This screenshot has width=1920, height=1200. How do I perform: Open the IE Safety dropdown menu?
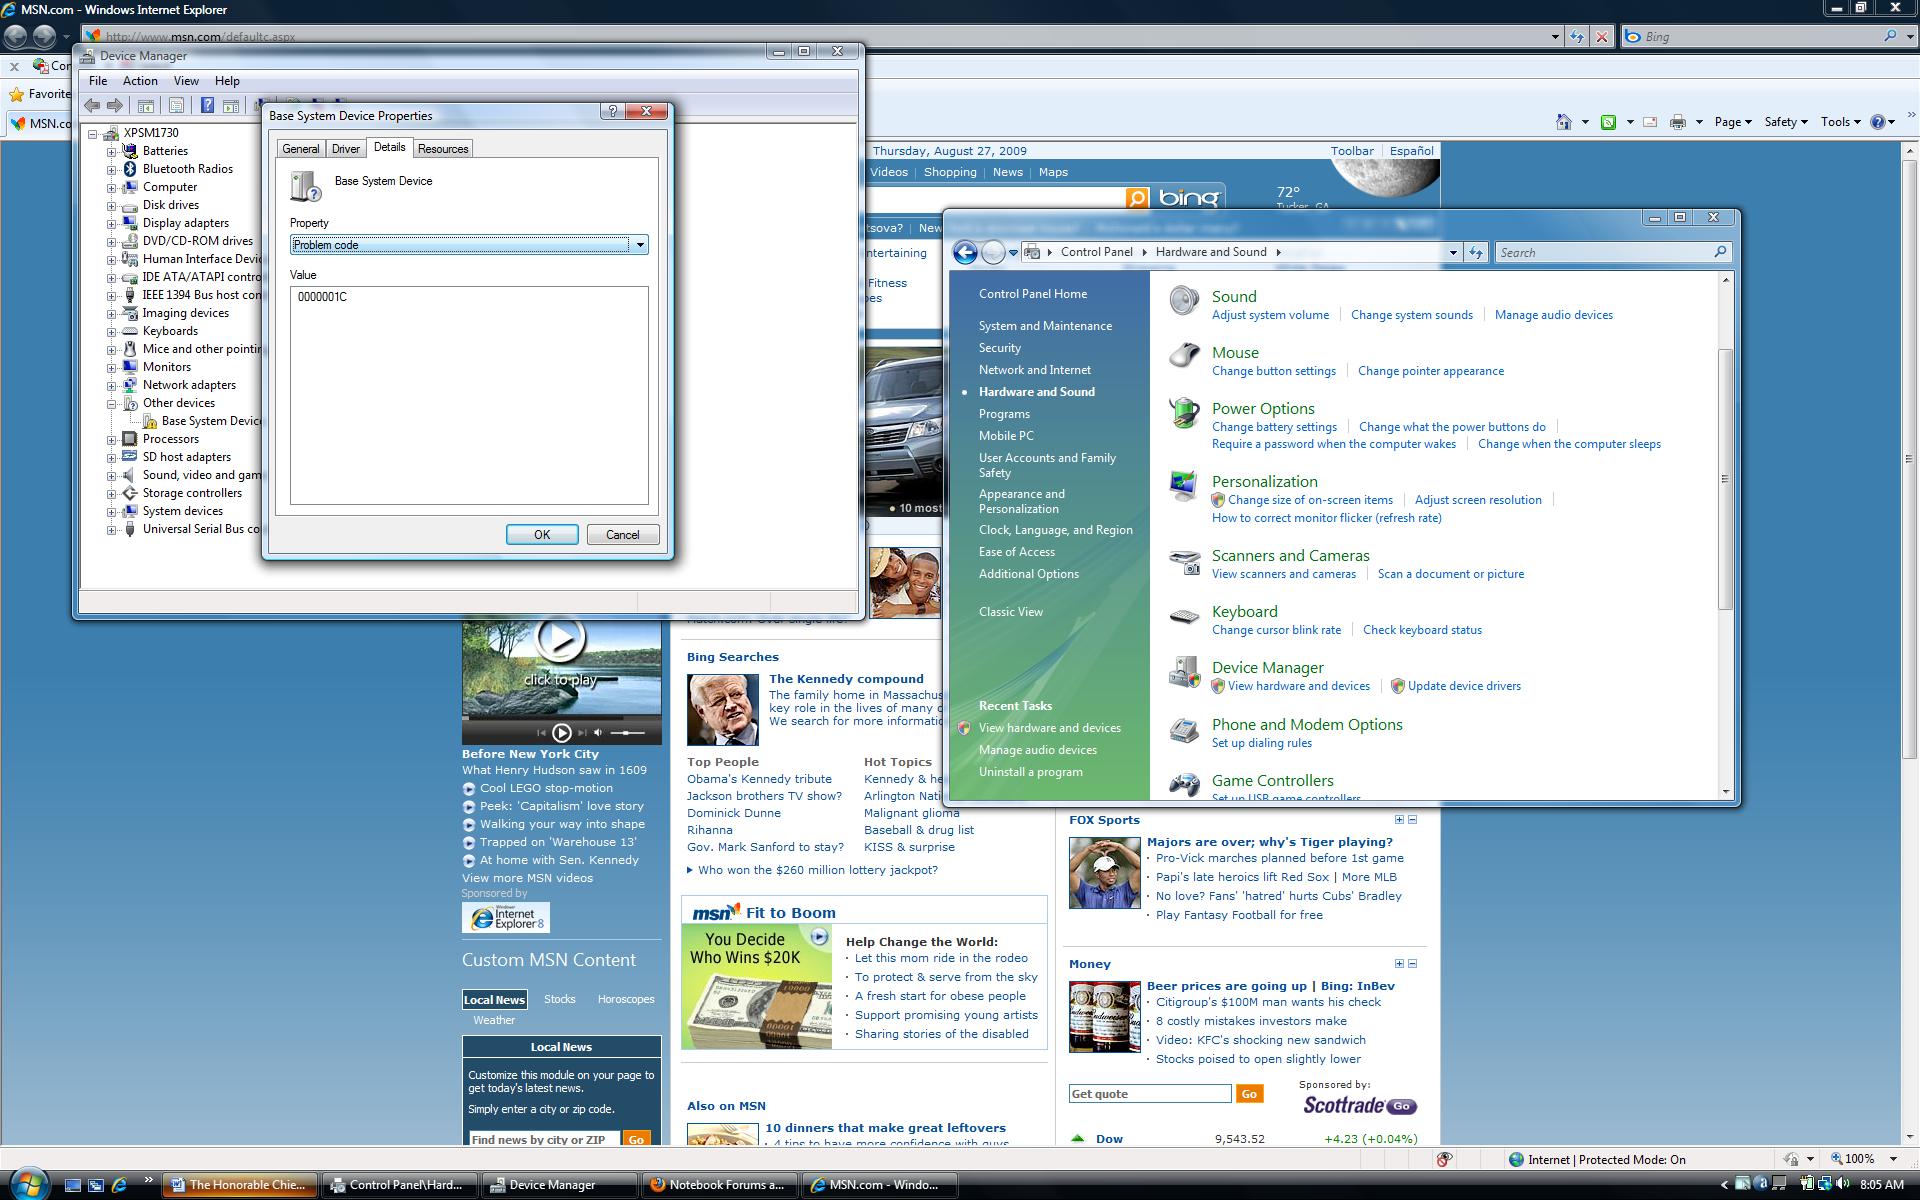tap(1785, 122)
